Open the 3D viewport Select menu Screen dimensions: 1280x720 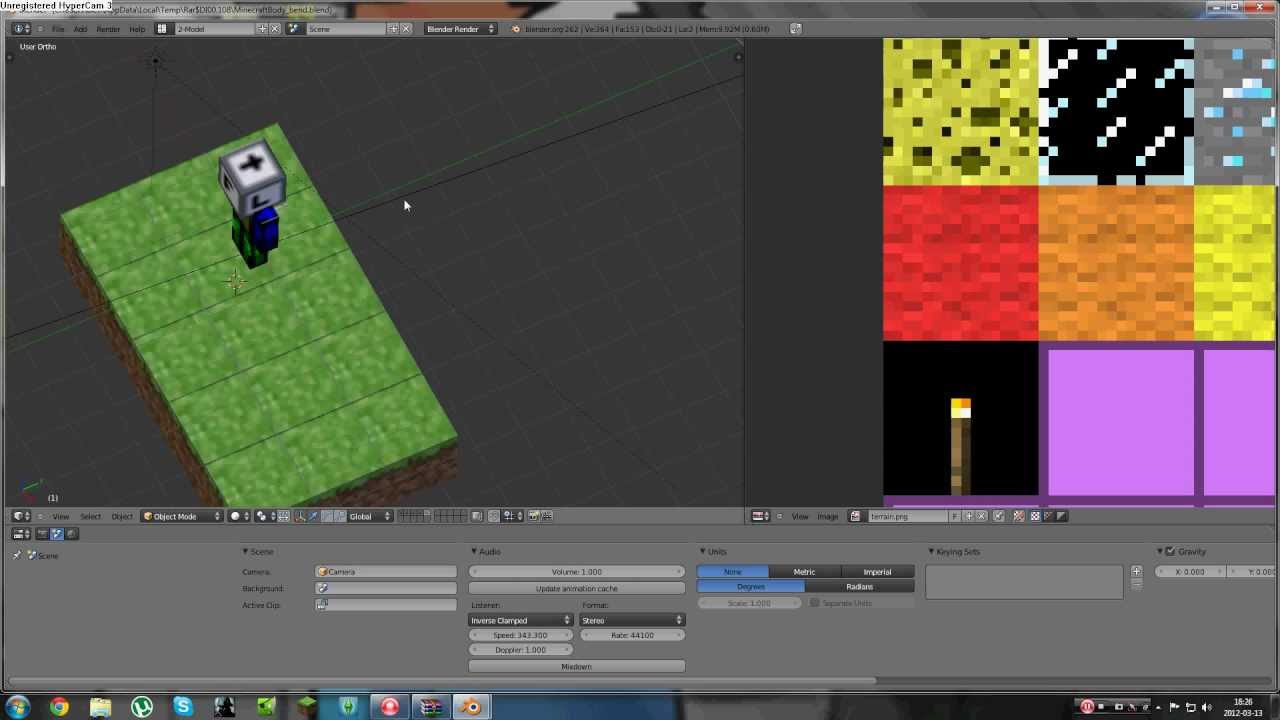(x=90, y=516)
